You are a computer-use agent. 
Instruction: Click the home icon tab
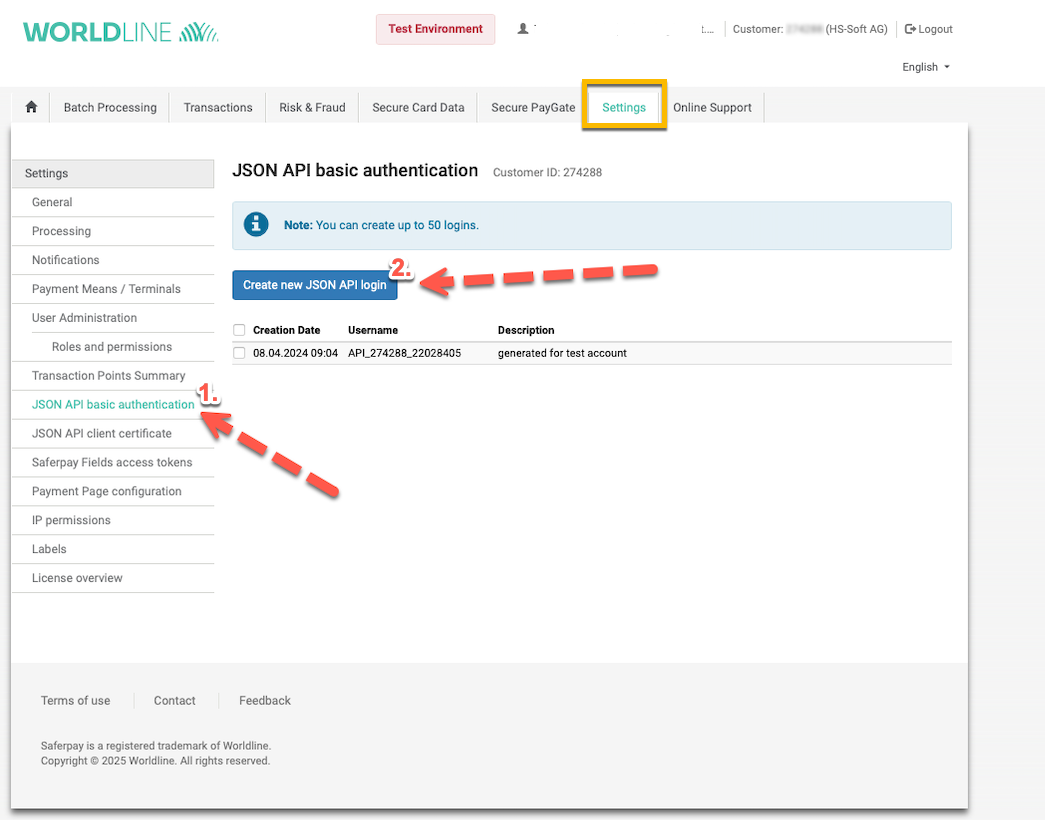click(x=31, y=107)
